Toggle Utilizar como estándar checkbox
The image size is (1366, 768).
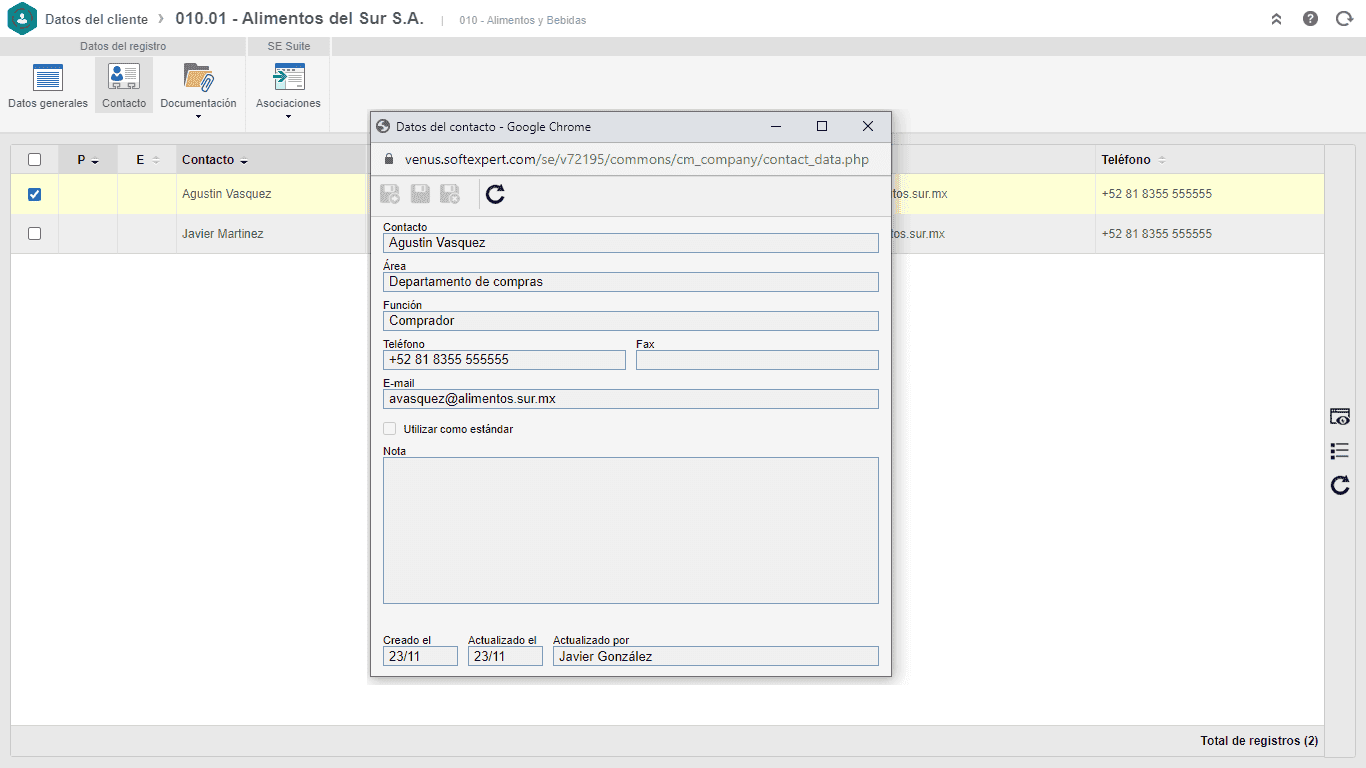click(390, 429)
